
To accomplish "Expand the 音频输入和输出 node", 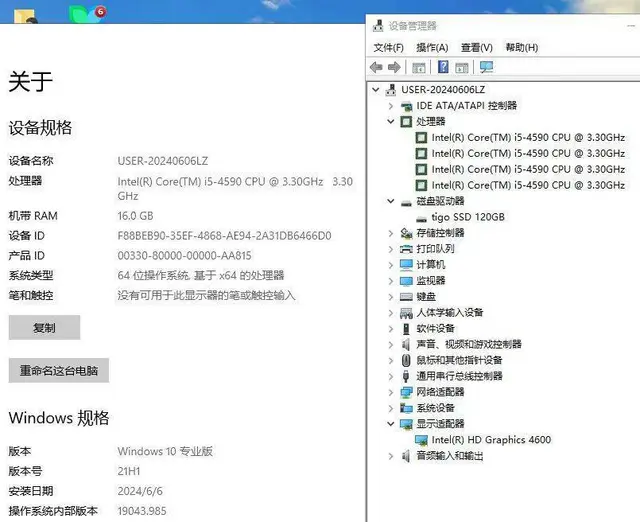I will [x=391, y=456].
